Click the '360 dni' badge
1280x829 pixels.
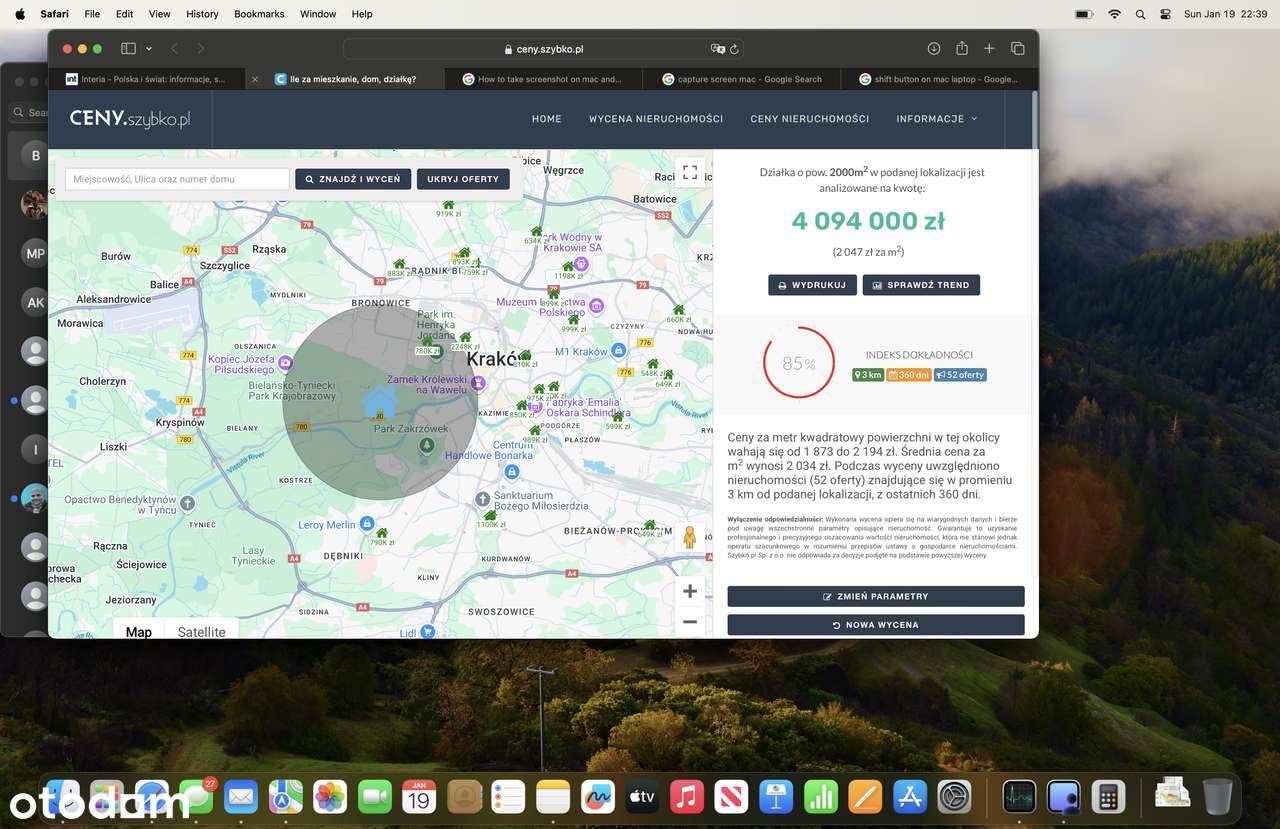coord(909,375)
